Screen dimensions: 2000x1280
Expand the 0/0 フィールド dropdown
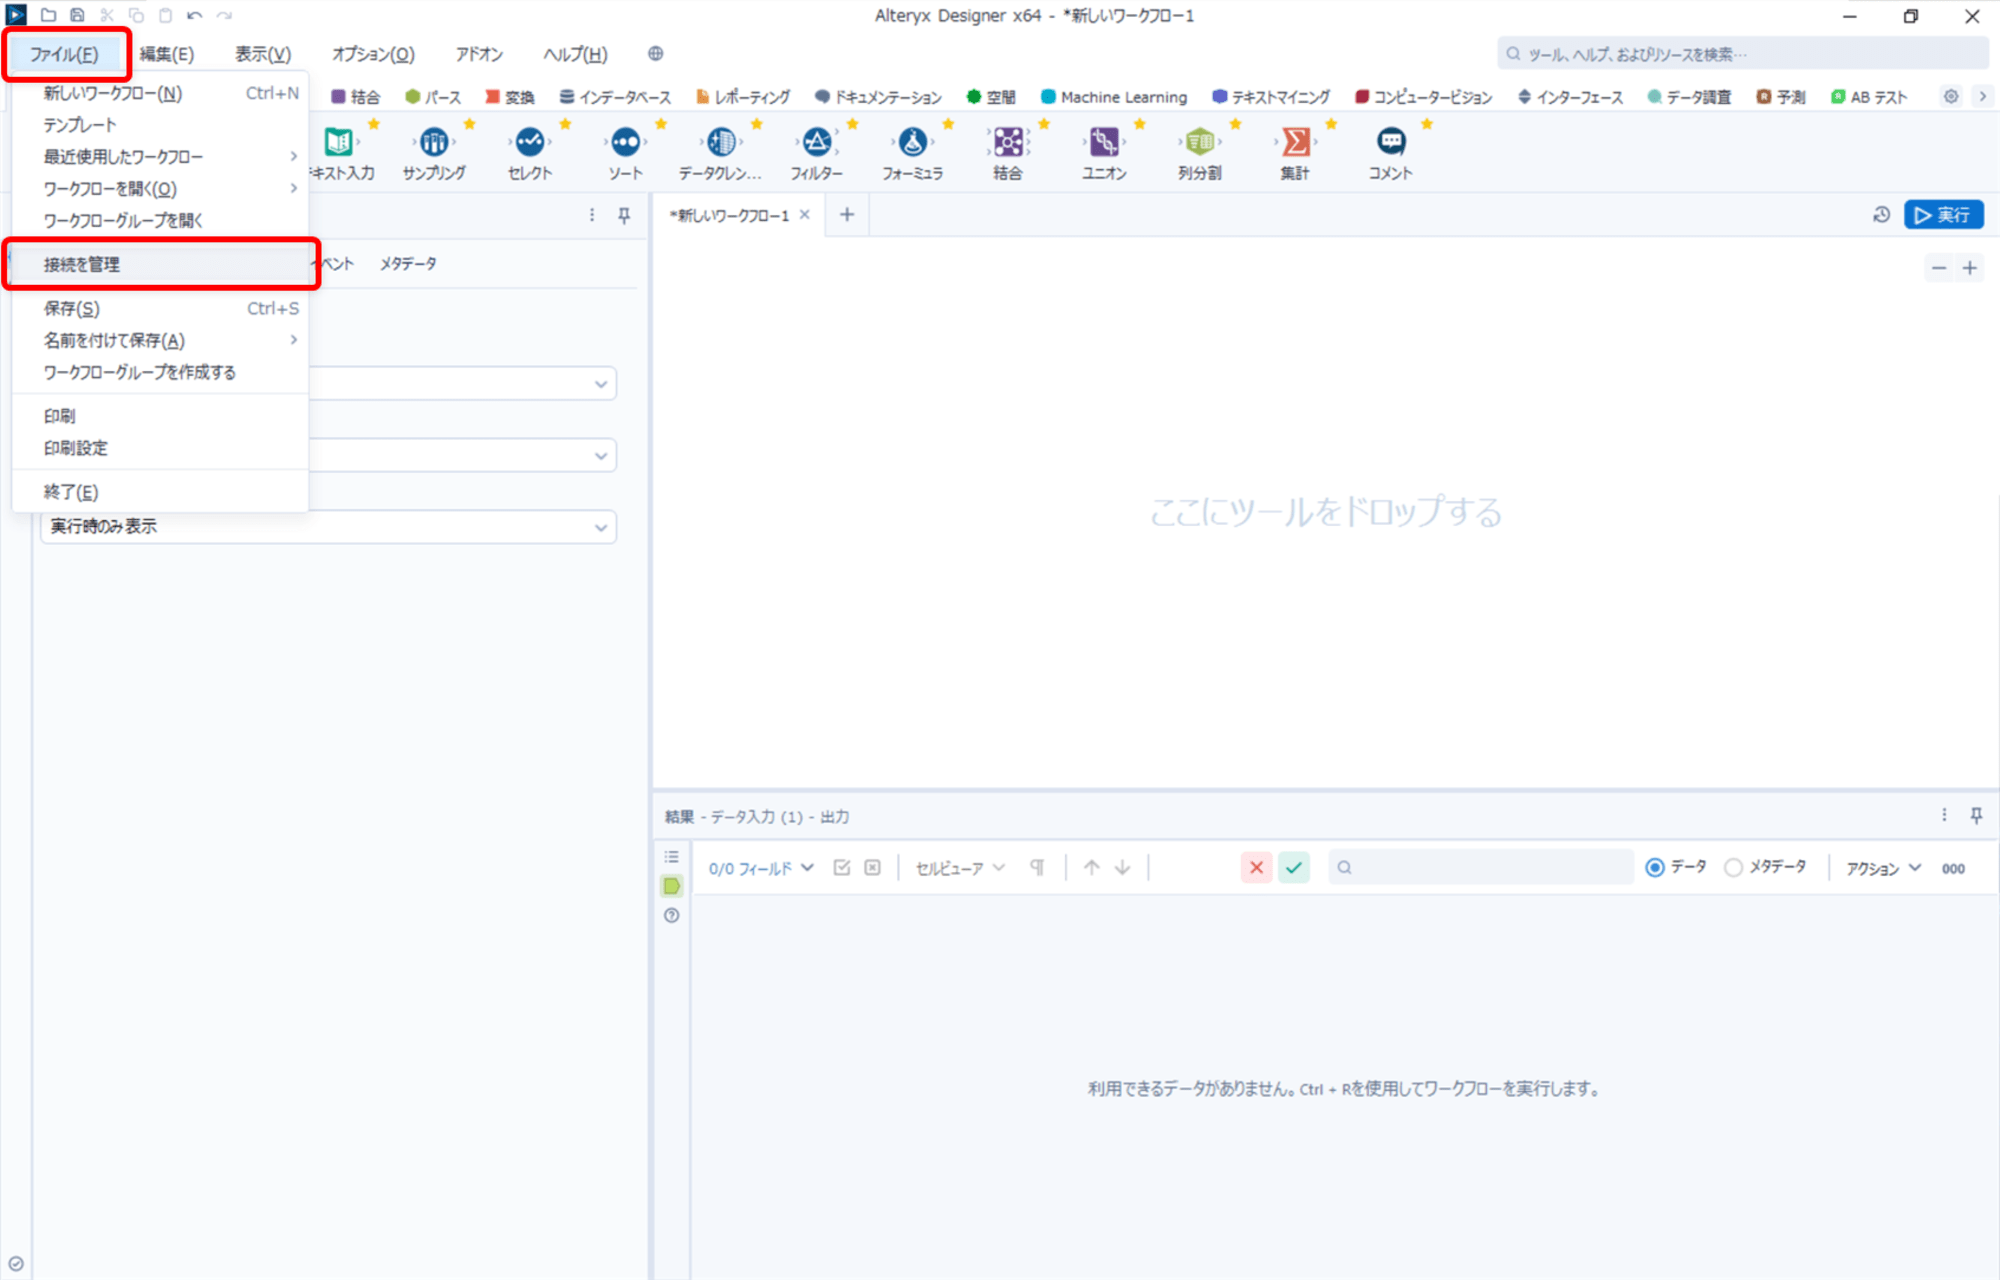[x=761, y=868]
